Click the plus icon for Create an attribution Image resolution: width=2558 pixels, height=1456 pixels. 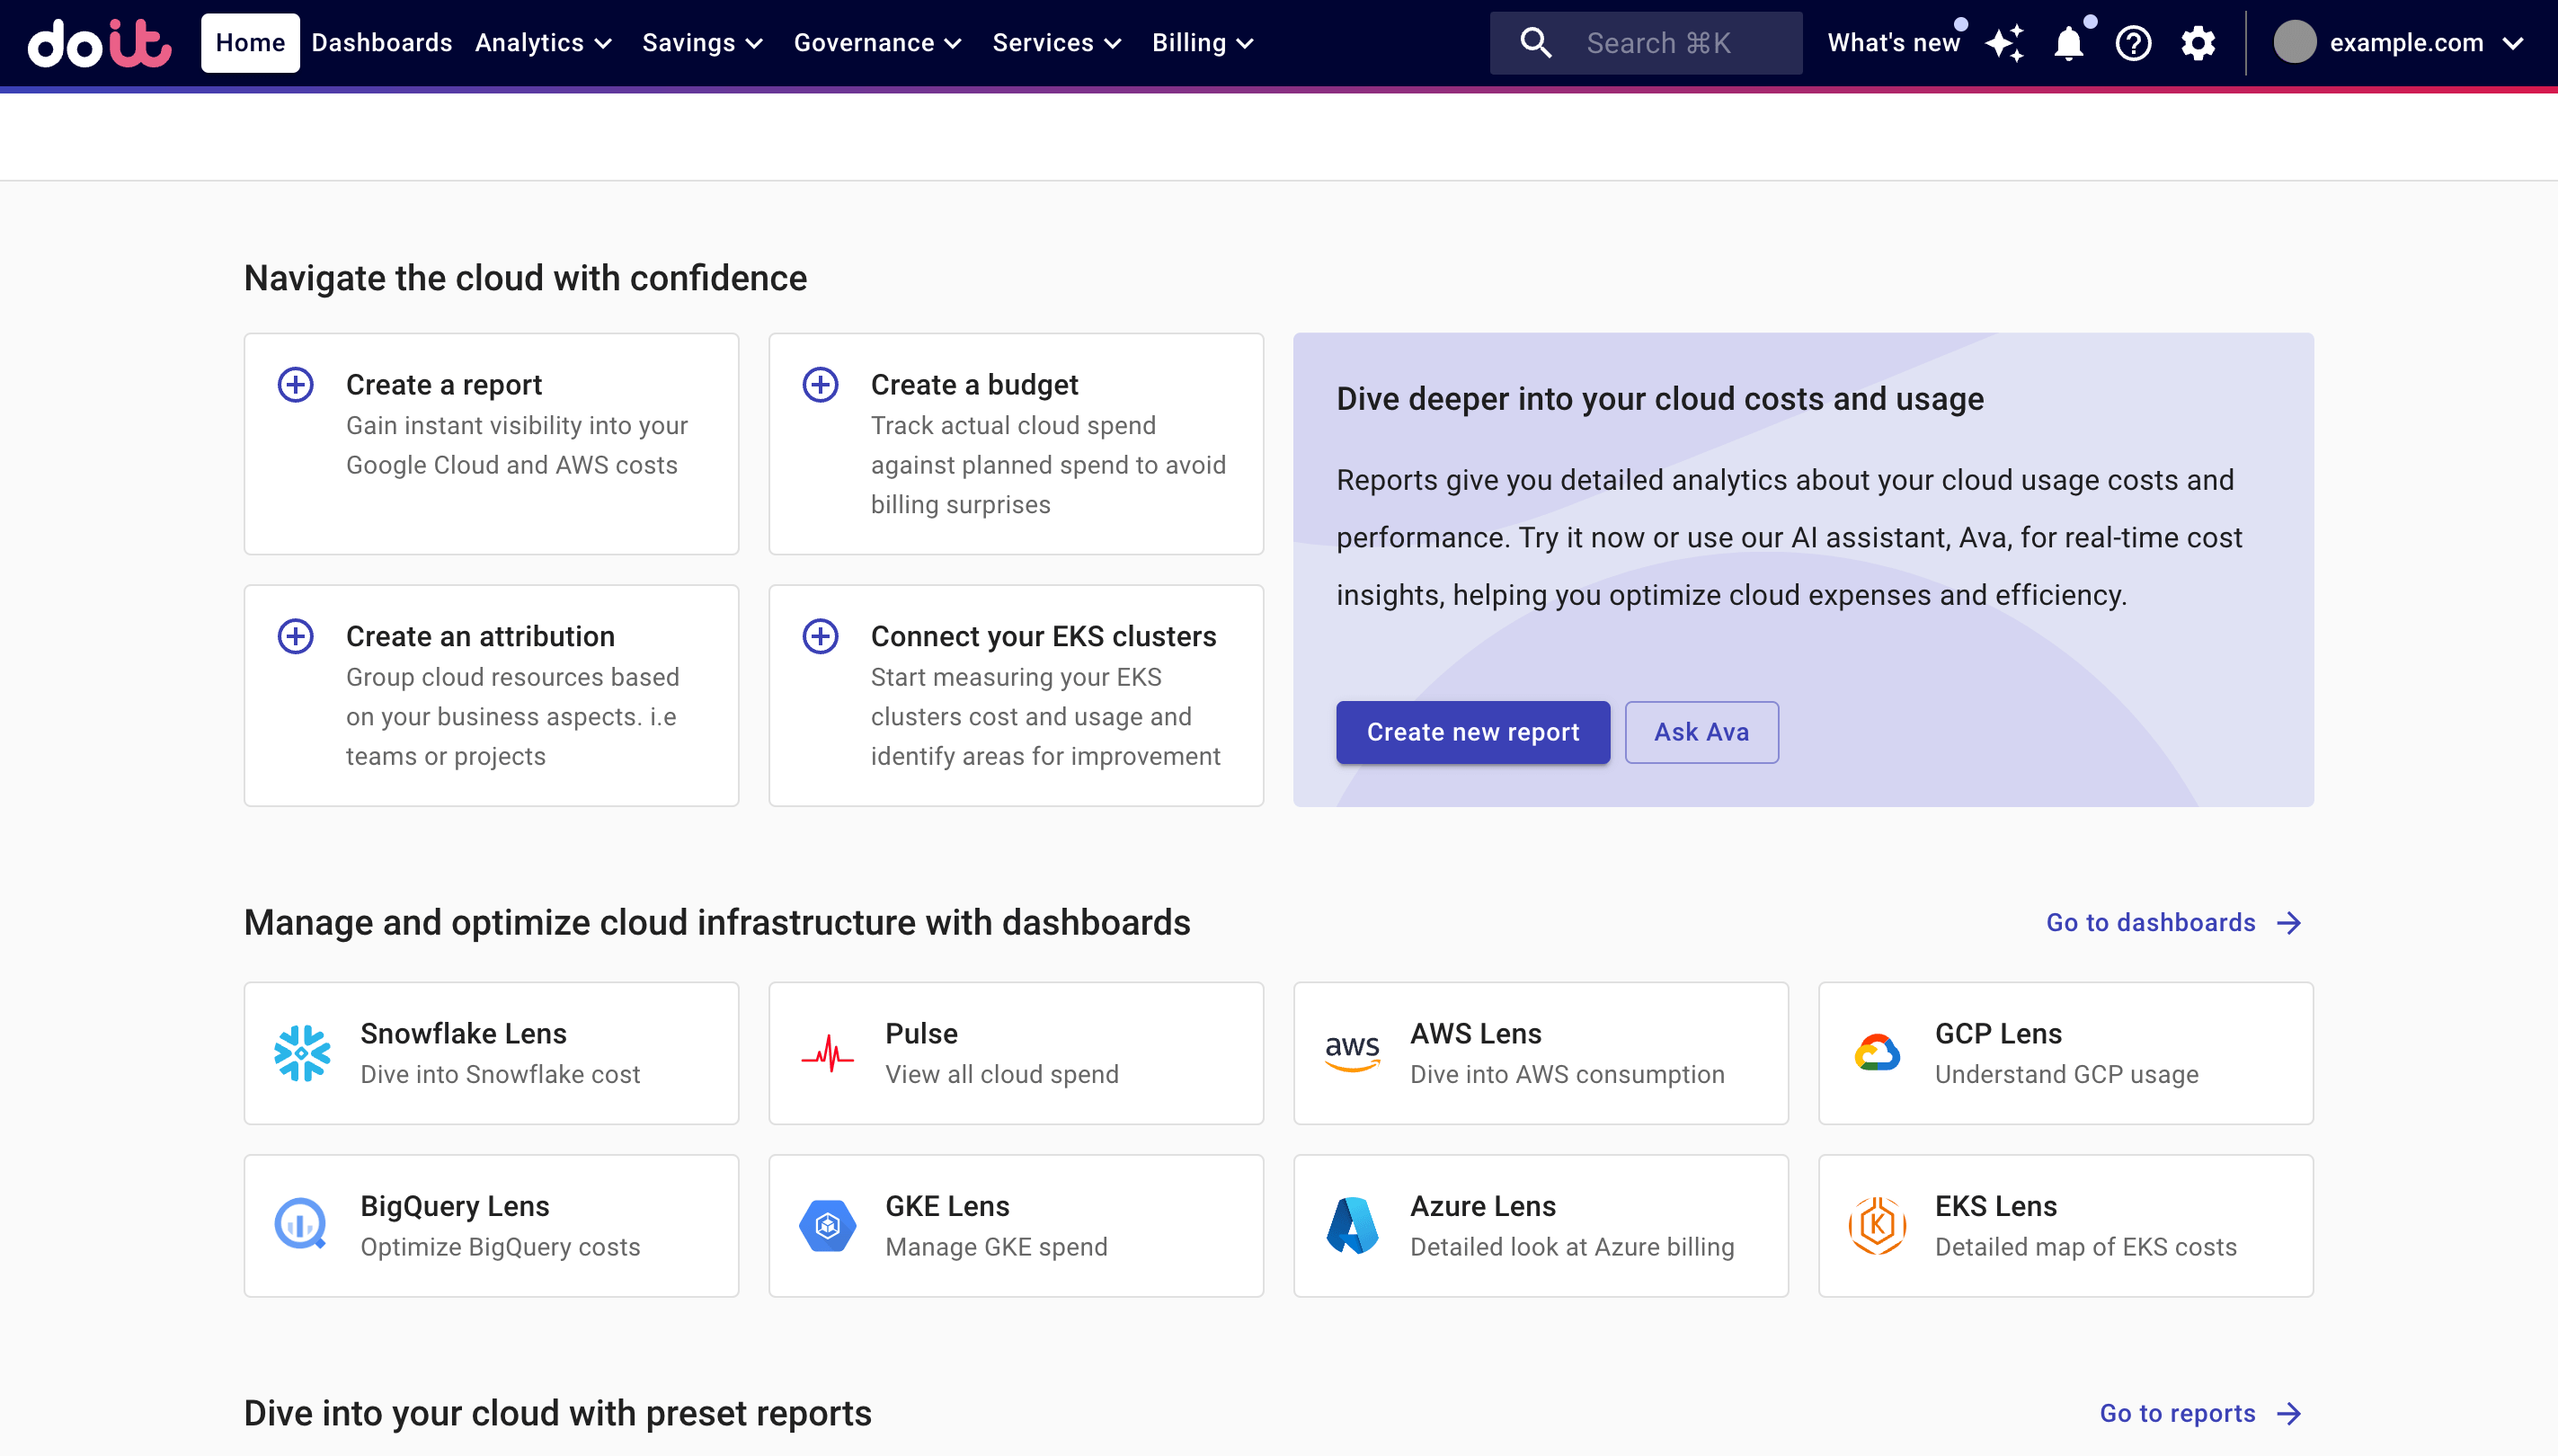pos(295,636)
